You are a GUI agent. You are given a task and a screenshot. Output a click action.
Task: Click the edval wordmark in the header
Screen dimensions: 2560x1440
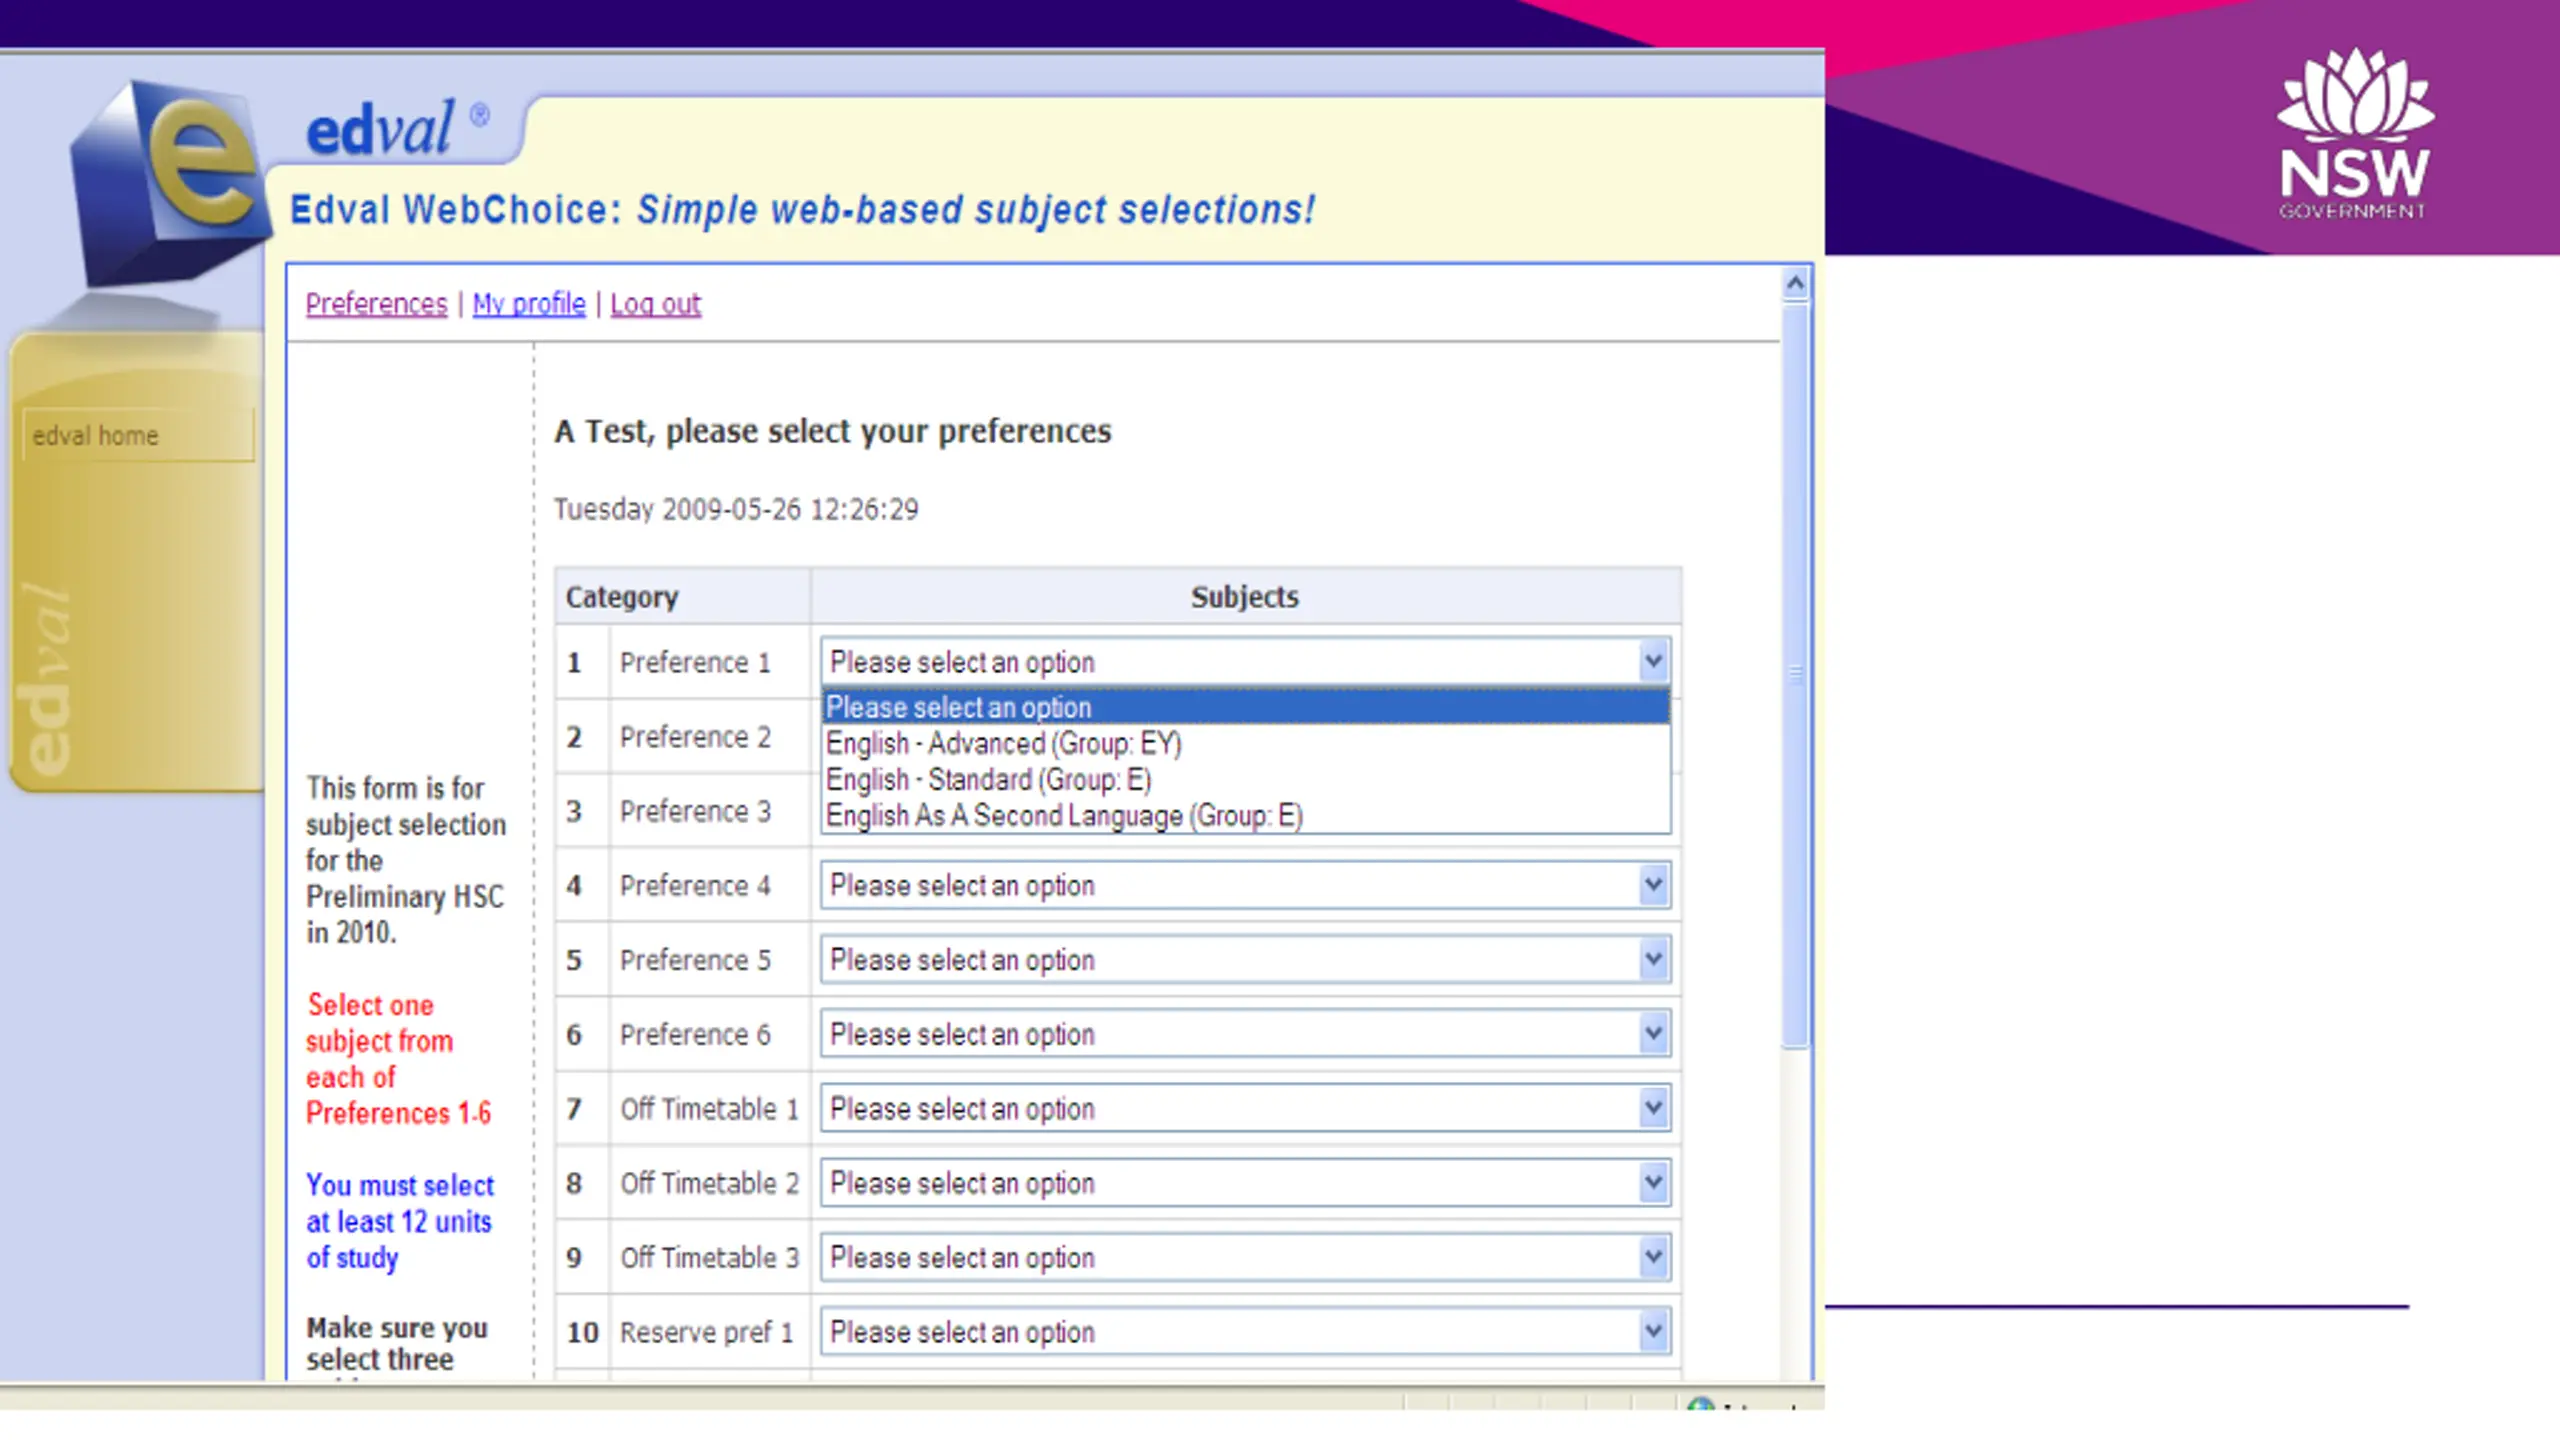[382, 130]
